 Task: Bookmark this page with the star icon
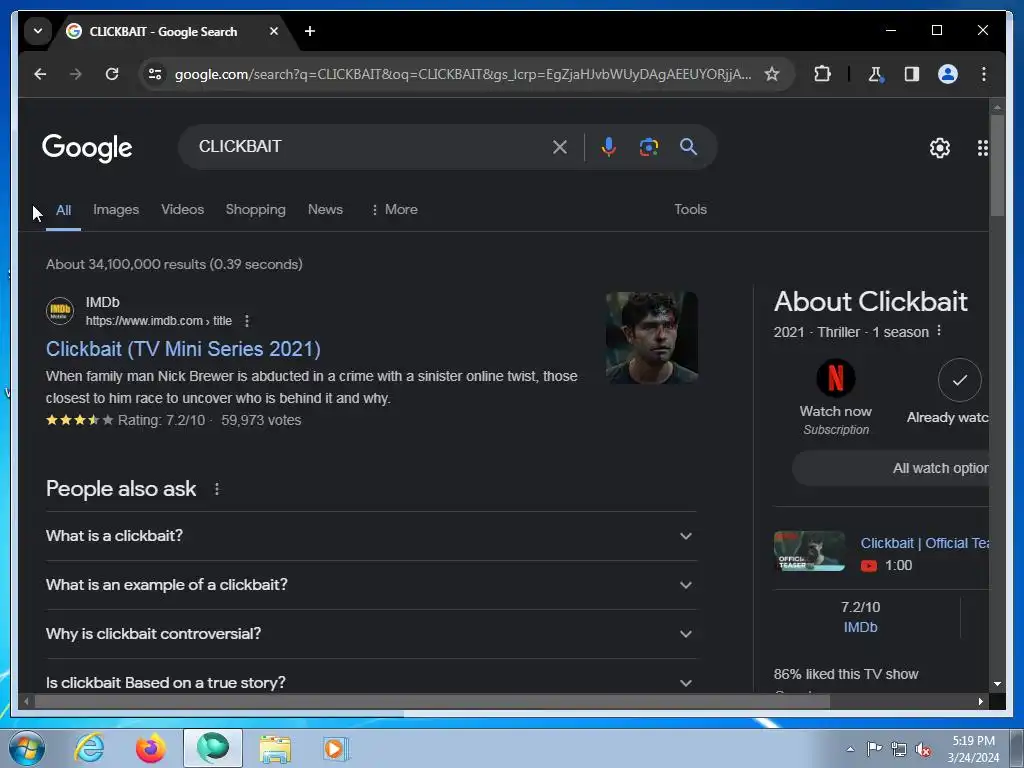tap(772, 74)
